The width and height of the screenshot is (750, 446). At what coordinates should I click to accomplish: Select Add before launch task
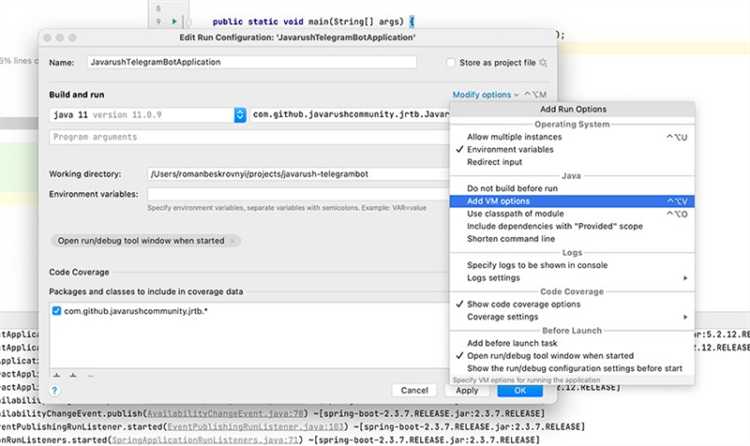click(572, 343)
